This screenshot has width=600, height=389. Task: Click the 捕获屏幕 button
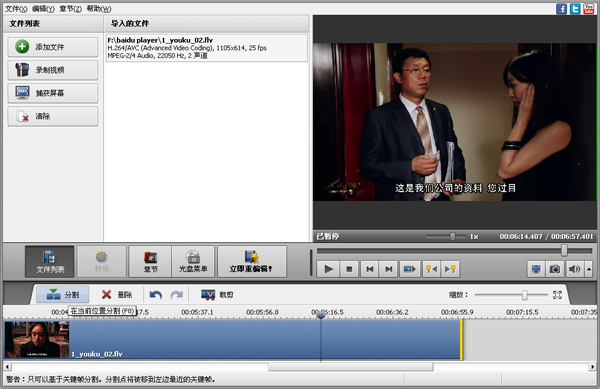coord(53,93)
